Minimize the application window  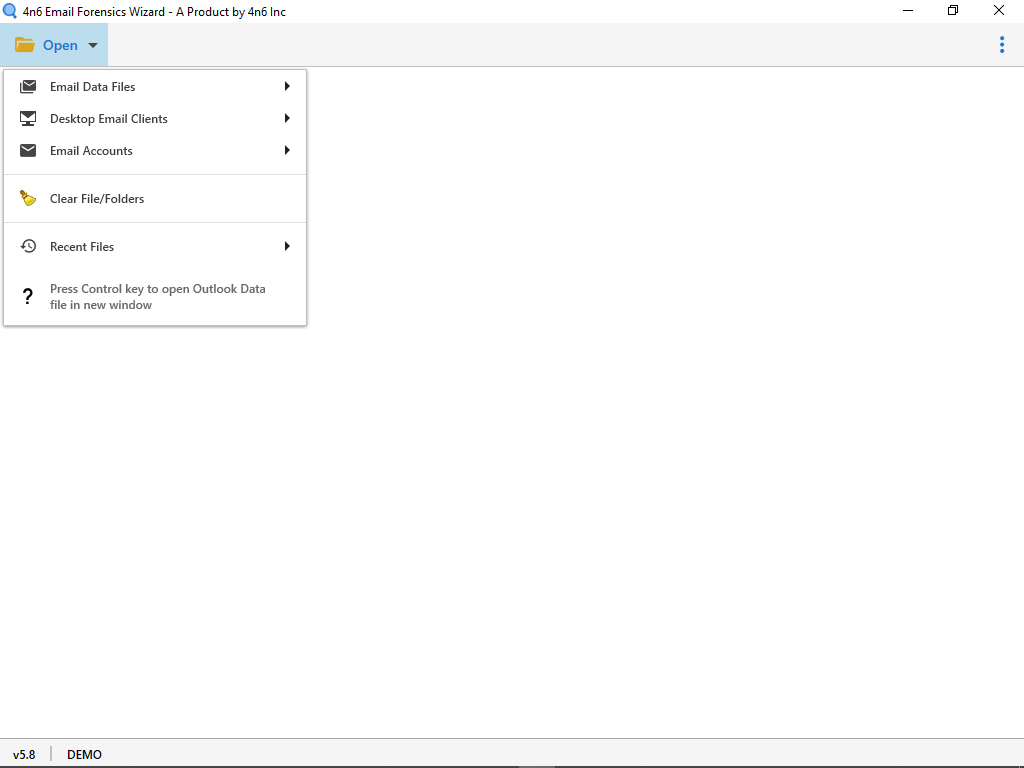click(x=908, y=11)
